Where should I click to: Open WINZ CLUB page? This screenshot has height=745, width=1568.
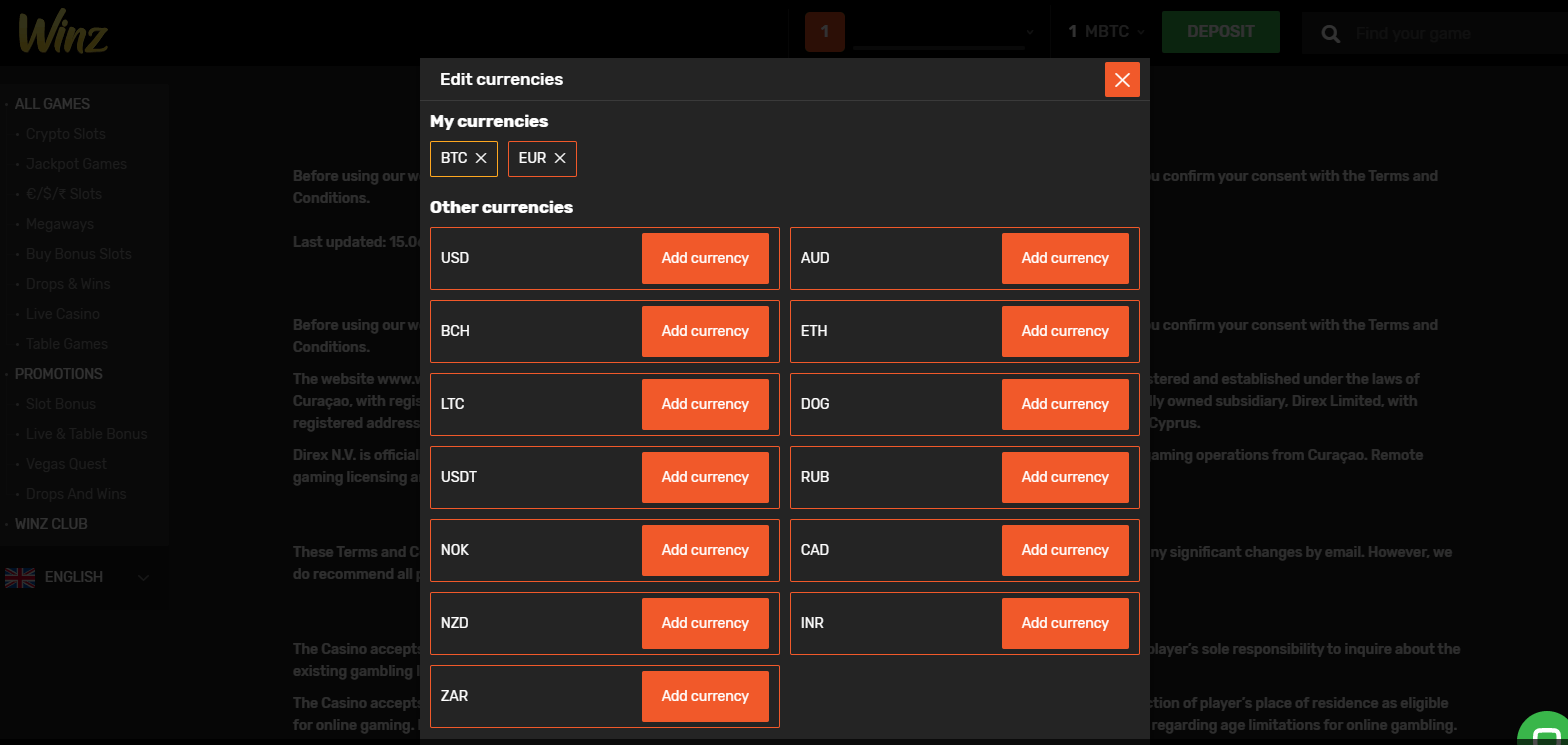(51, 524)
